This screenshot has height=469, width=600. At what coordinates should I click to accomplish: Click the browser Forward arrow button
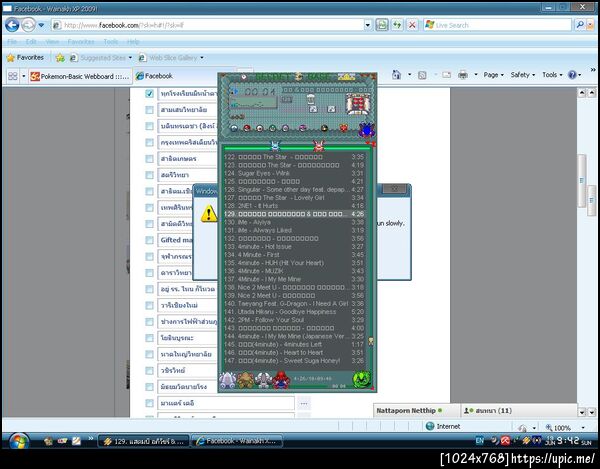(x=28, y=25)
